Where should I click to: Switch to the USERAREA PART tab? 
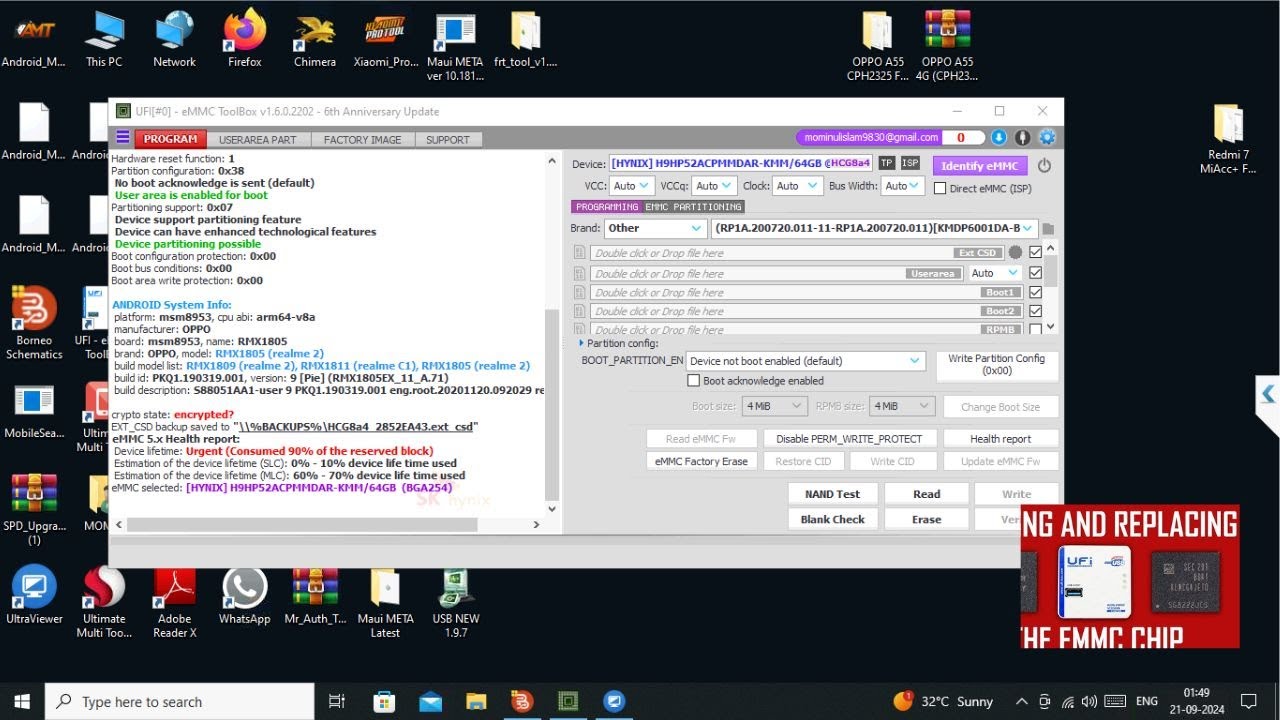[x=258, y=139]
